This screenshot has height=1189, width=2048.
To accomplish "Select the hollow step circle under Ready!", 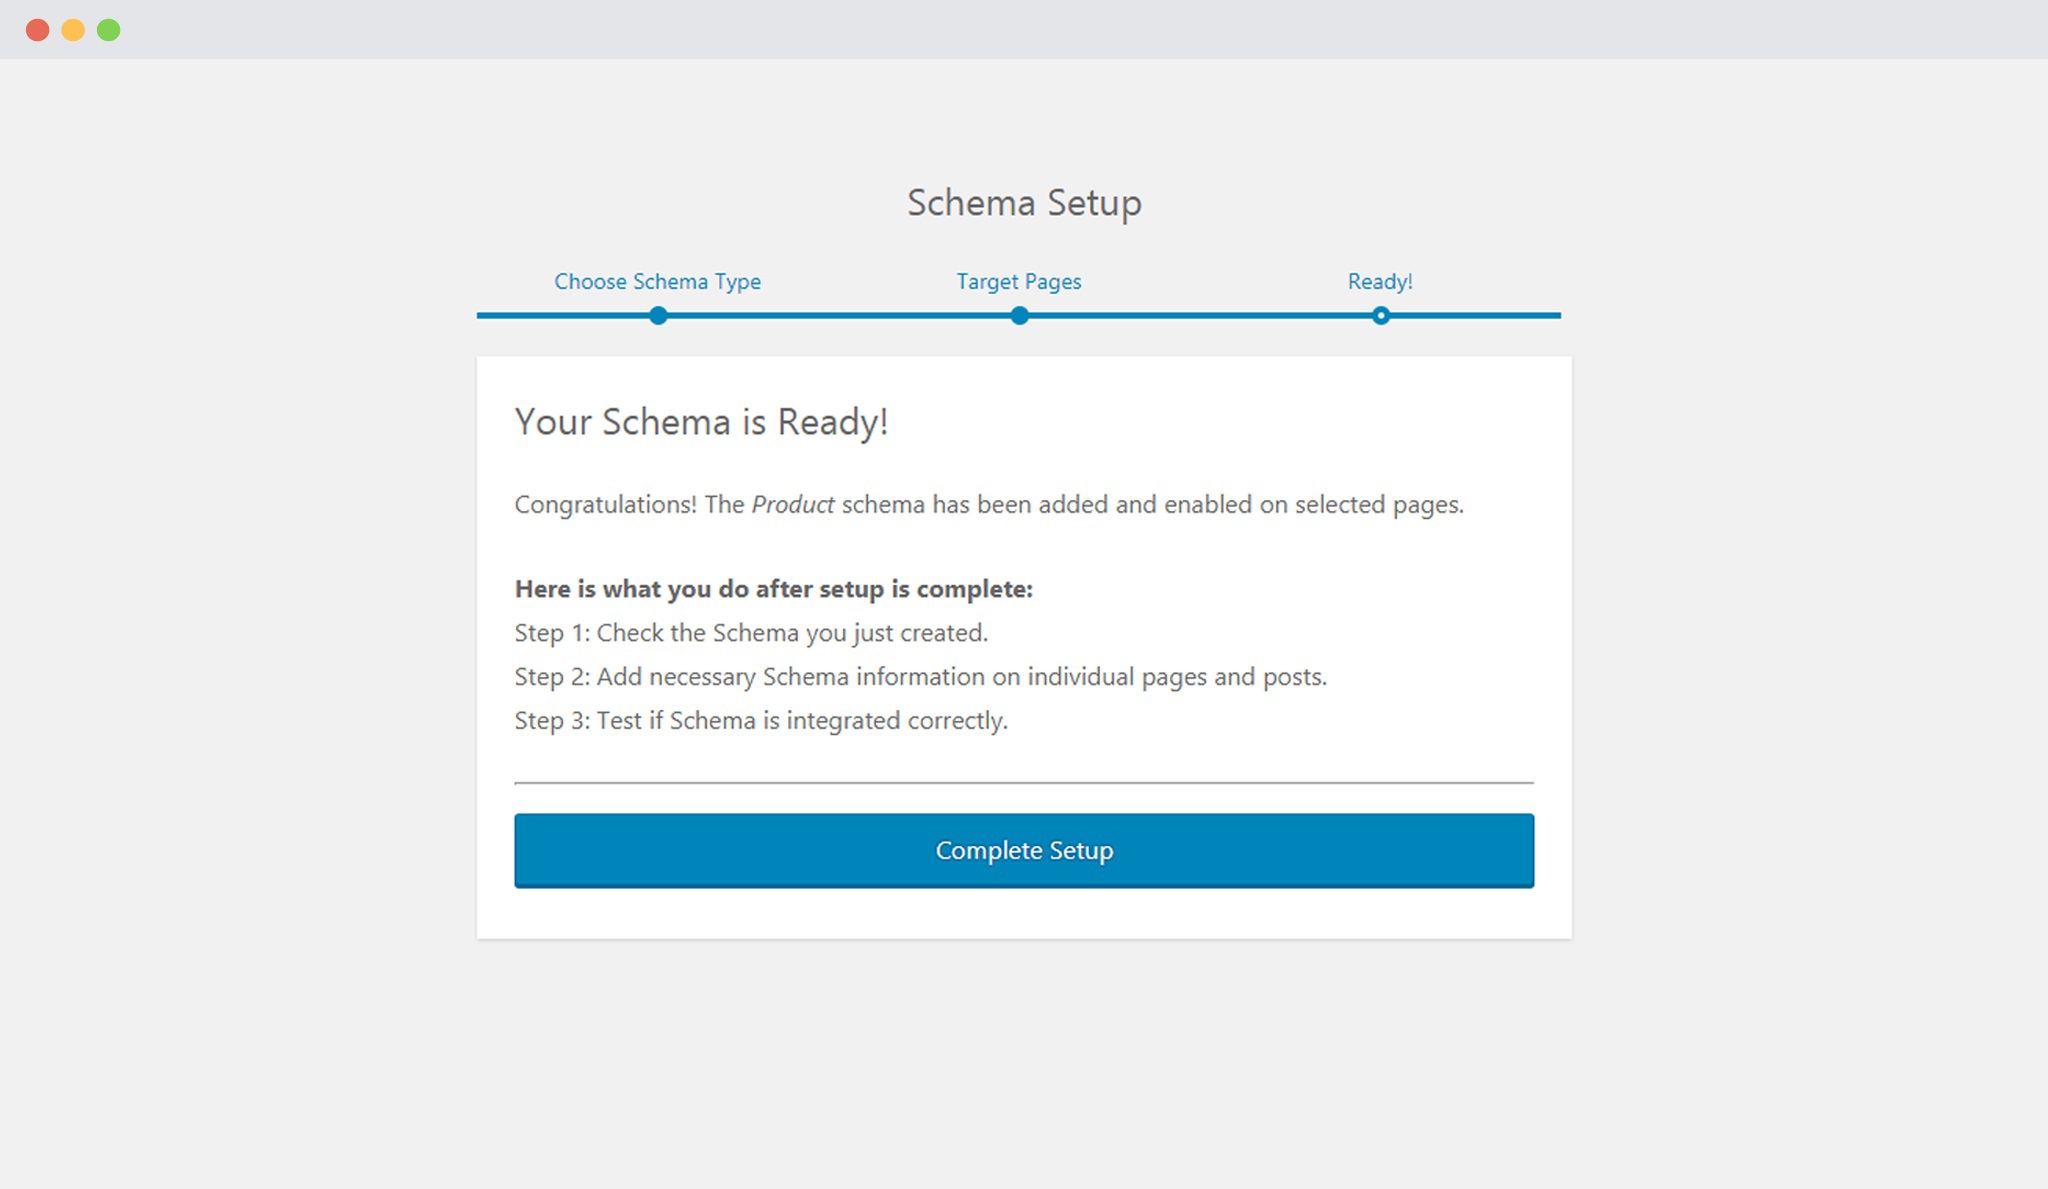I will click(1381, 315).
